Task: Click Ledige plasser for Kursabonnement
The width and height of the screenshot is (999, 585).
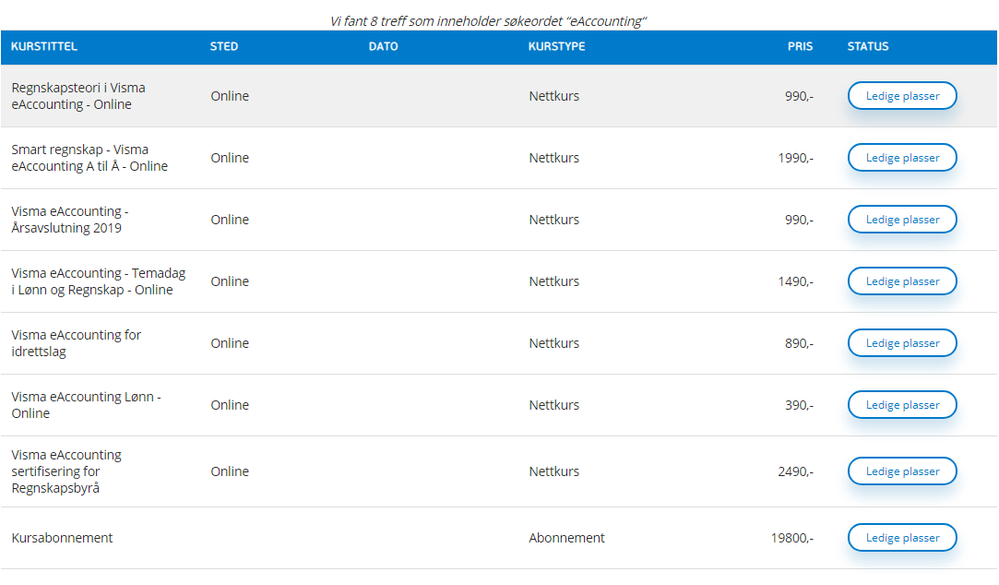Action: point(902,537)
